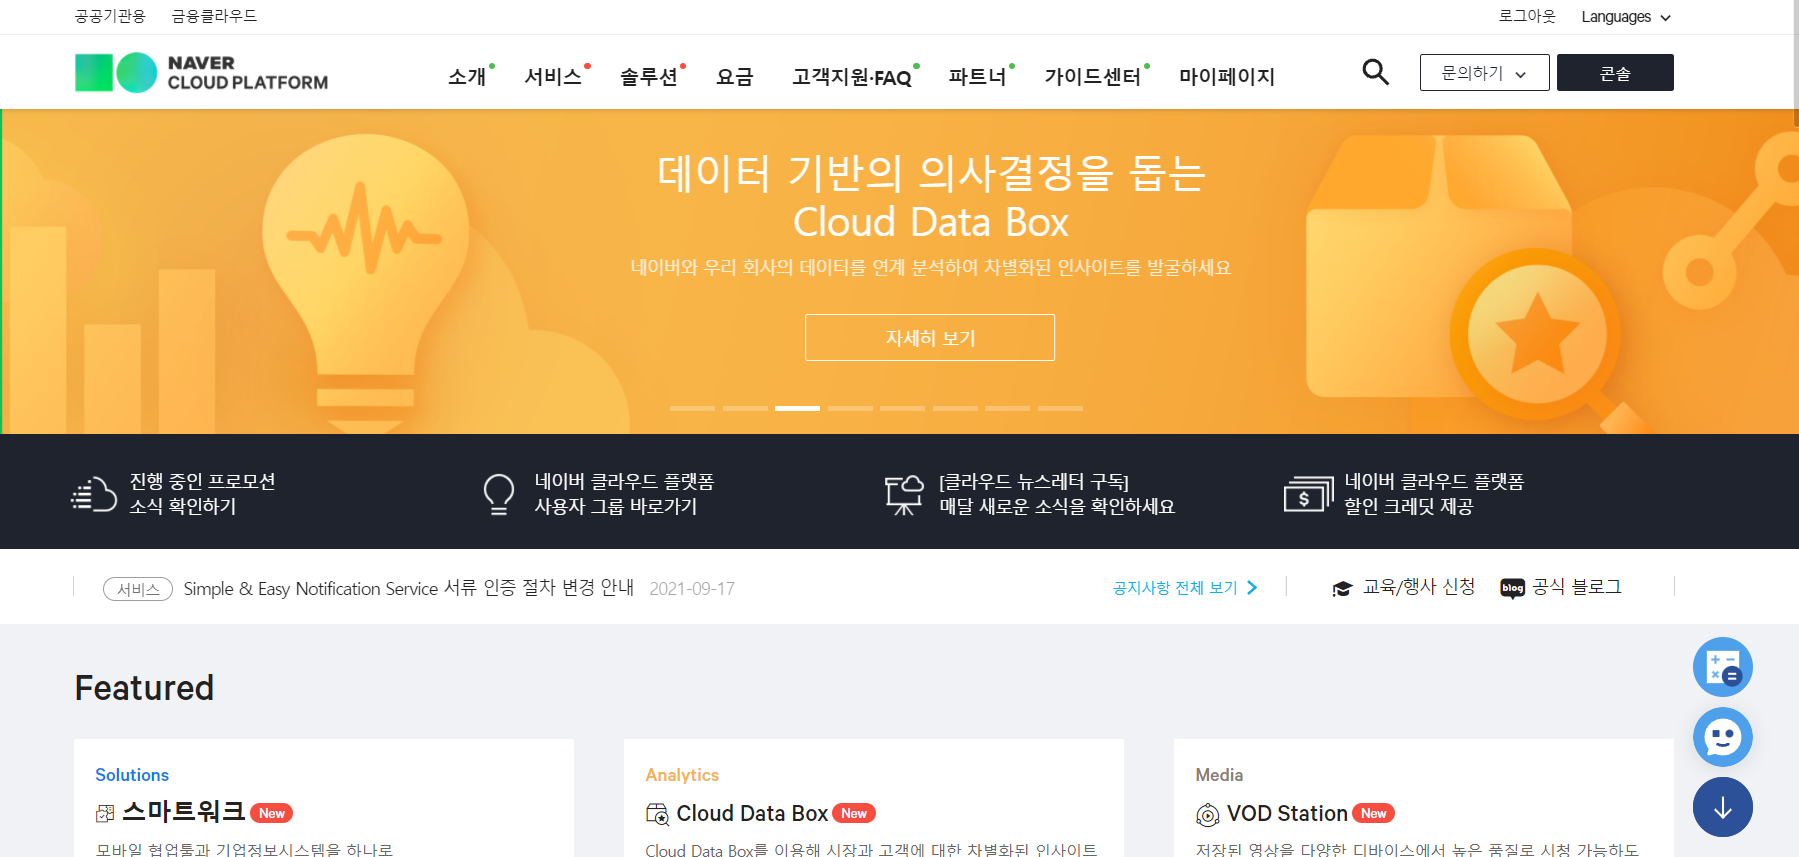Click the Solutions category label
This screenshot has height=857, width=1799.
tap(132, 775)
